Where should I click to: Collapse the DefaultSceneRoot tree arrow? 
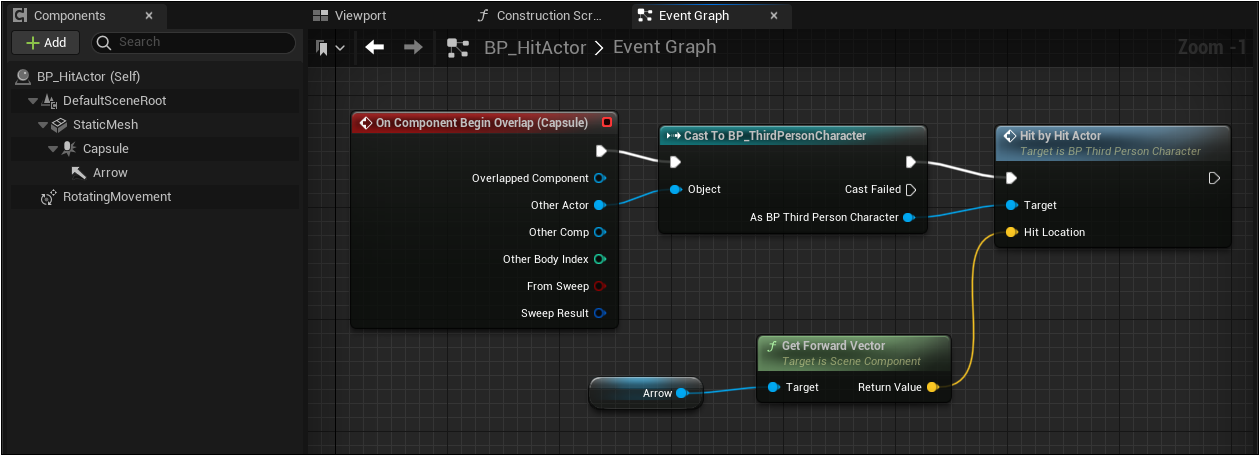[33, 101]
